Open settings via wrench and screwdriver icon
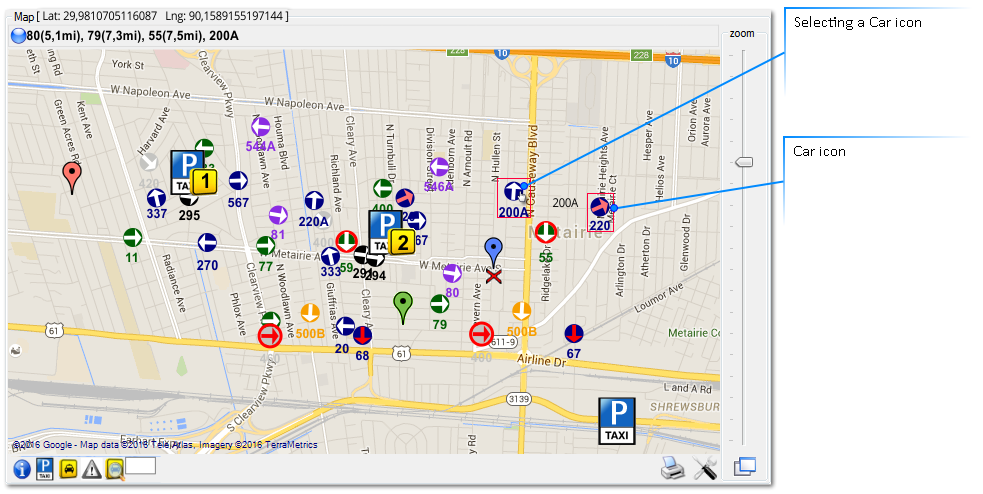 [705, 468]
